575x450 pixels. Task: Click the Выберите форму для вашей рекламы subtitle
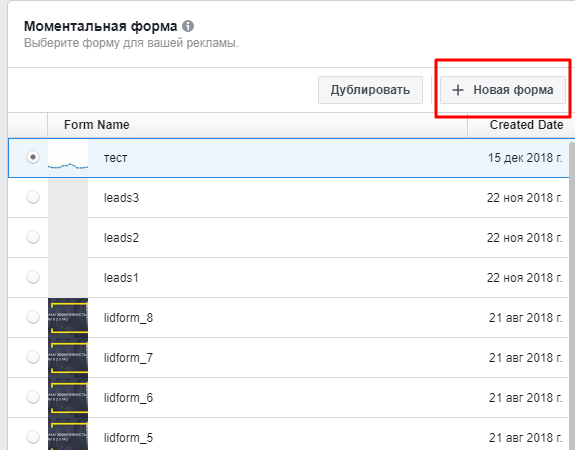coord(131,43)
